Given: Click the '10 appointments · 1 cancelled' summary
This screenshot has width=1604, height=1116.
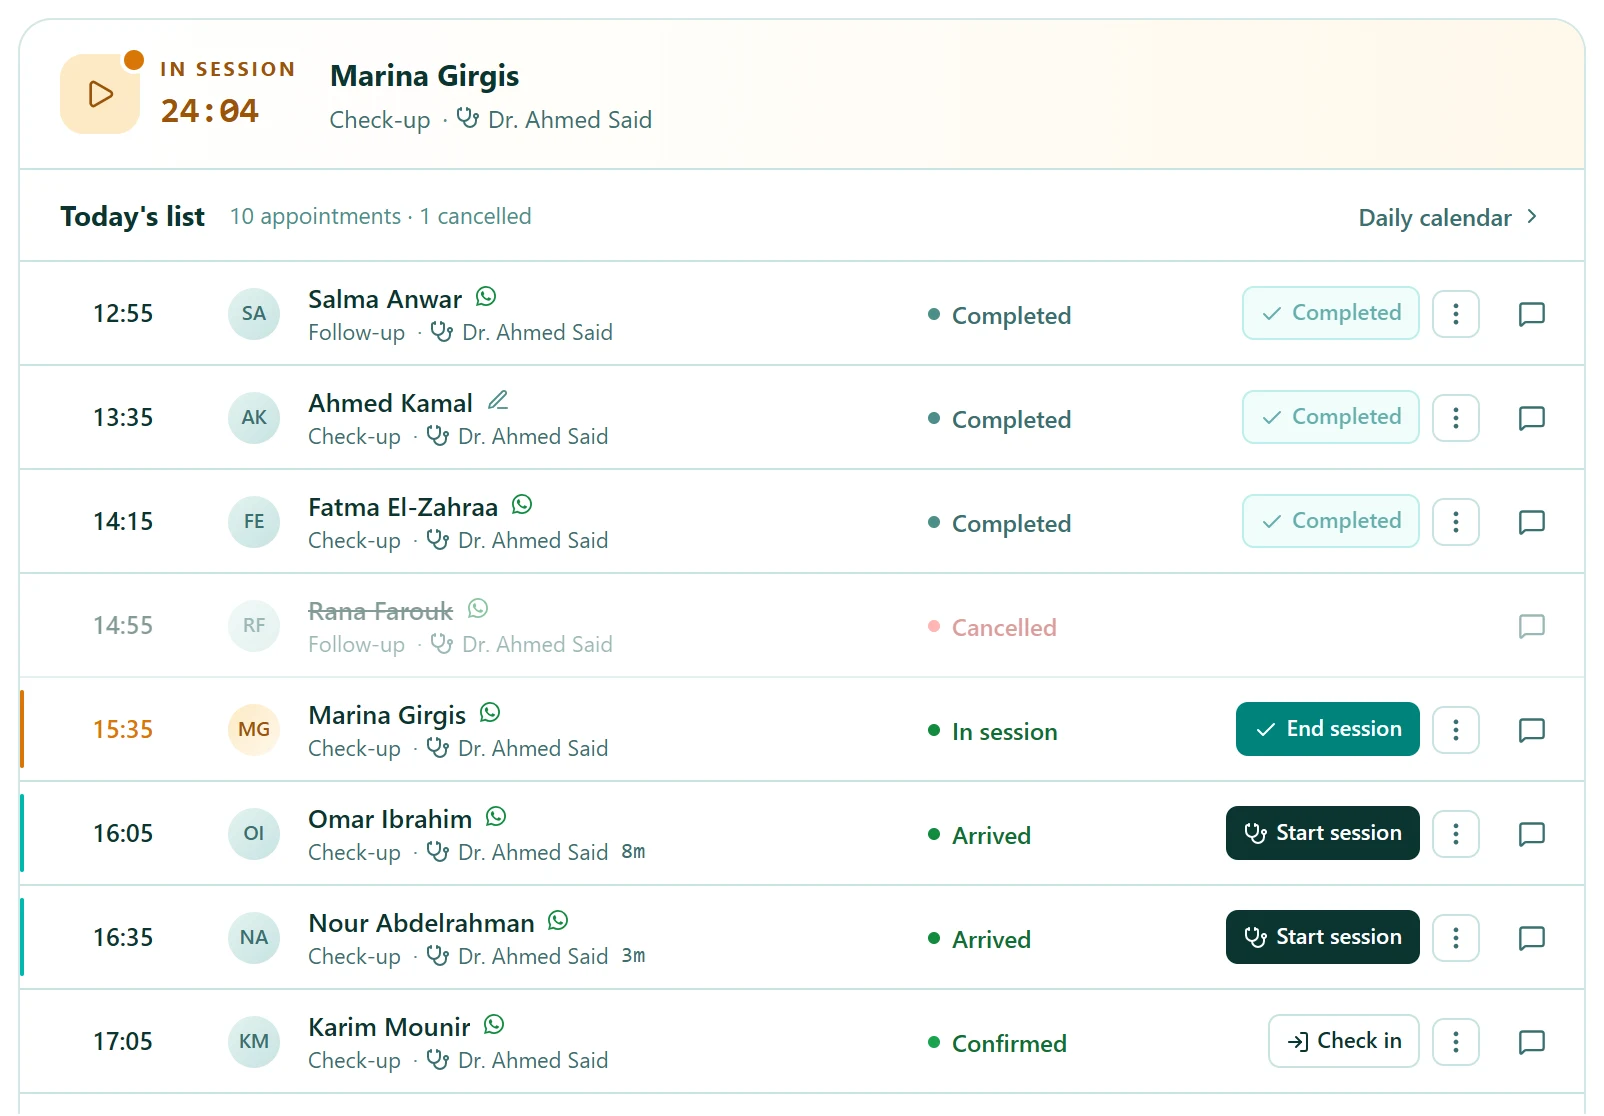Looking at the screenshot, I should [x=380, y=217].
